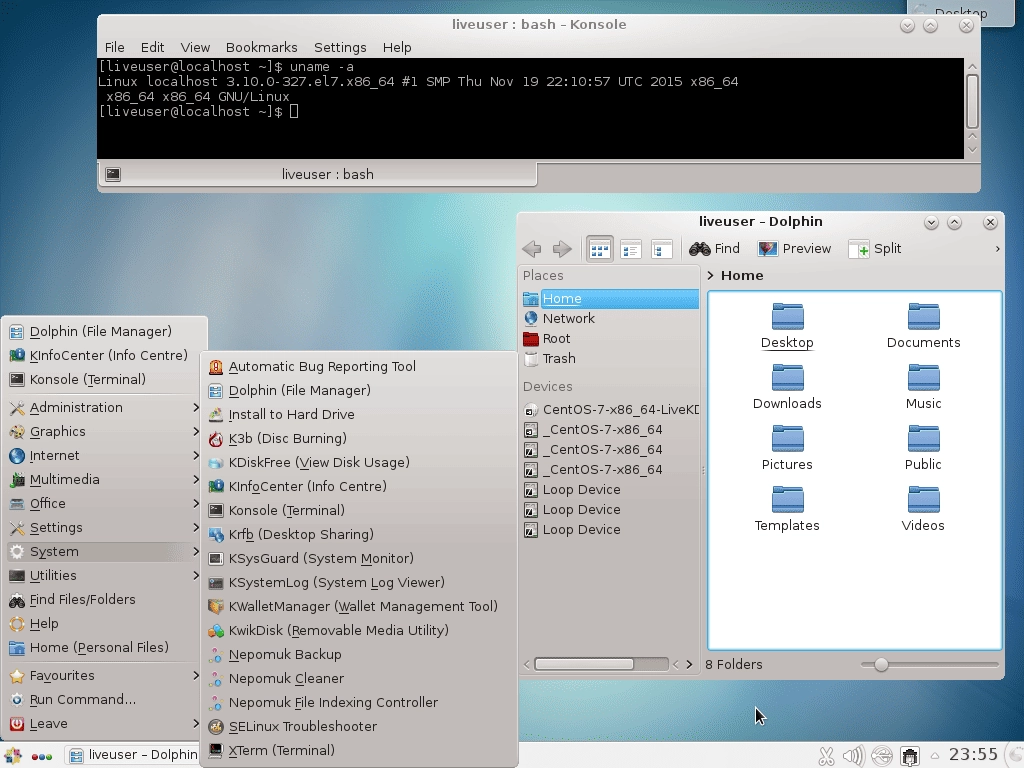The height and width of the screenshot is (768, 1024).
Task: Expand the Utilities submenu
Action: pos(104,576)
